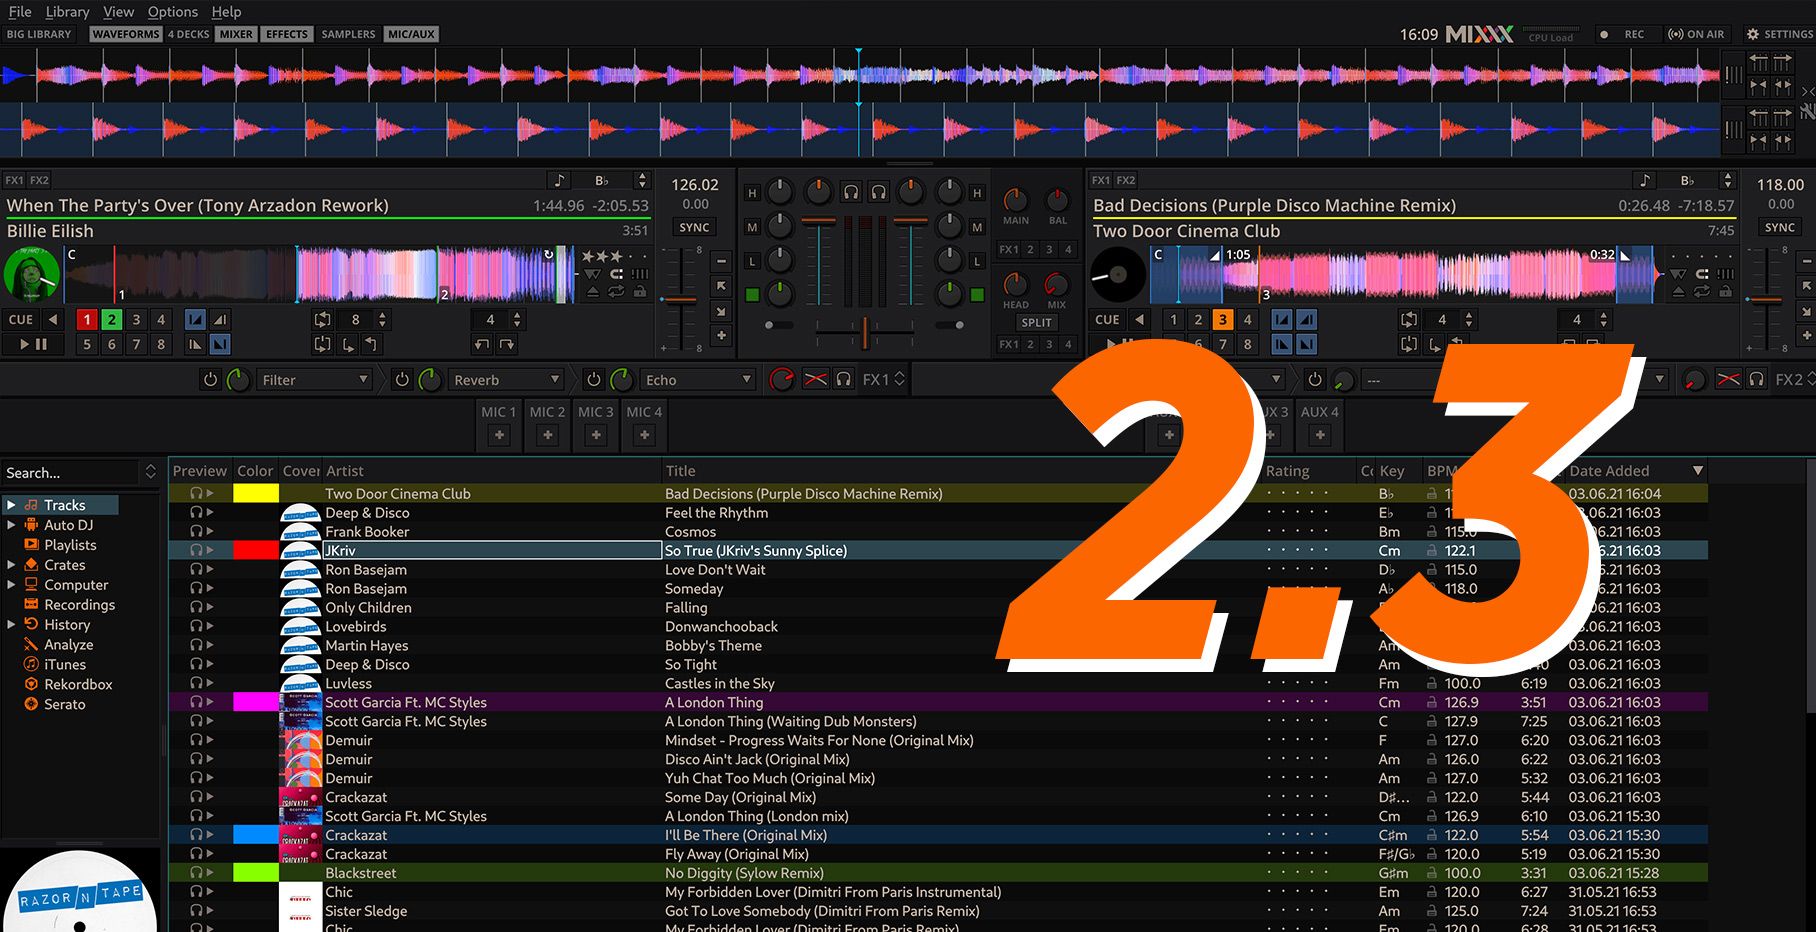Toggle play/pause on deck 1
Image resolution: width=1816 pixels, height=932 pixels.
tap(32, 344)
